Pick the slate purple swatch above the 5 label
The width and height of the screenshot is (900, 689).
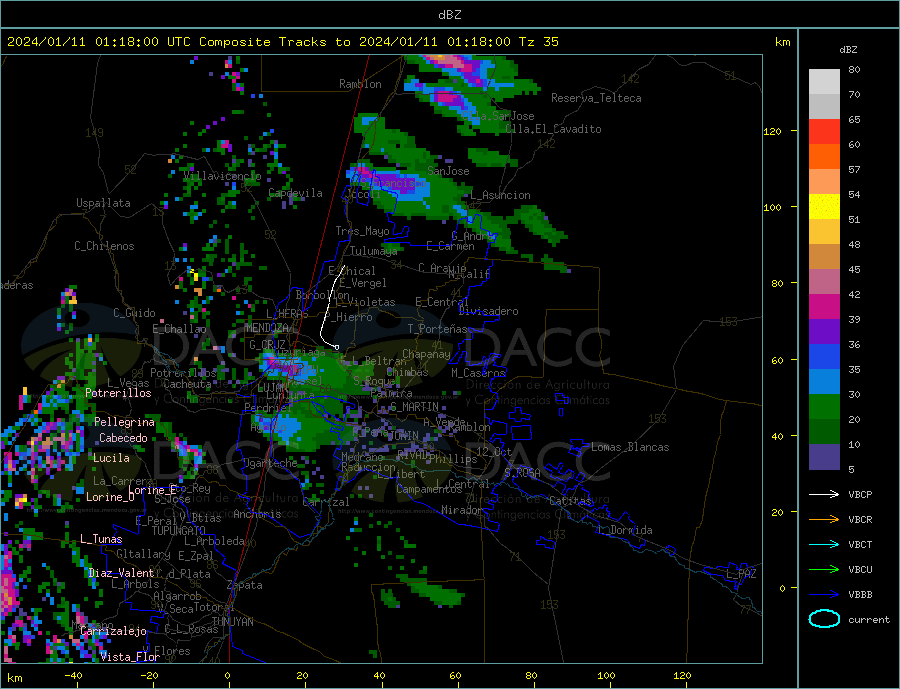(x=824, y=457)
